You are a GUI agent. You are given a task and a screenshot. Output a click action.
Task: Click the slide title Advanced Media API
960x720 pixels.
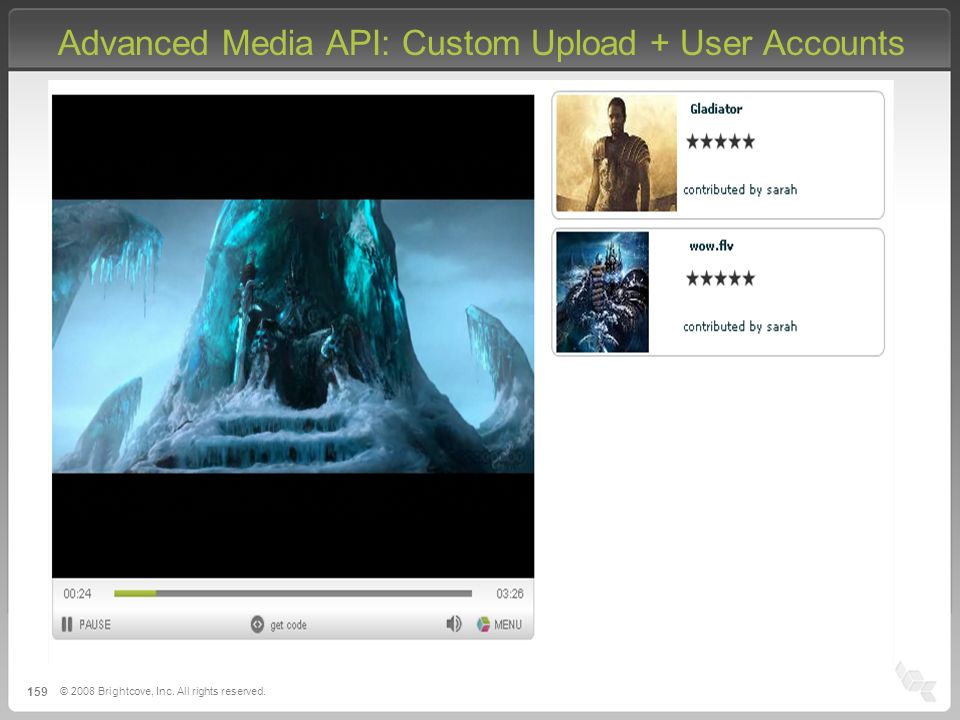pyautogui.click(x=481, y=43)
